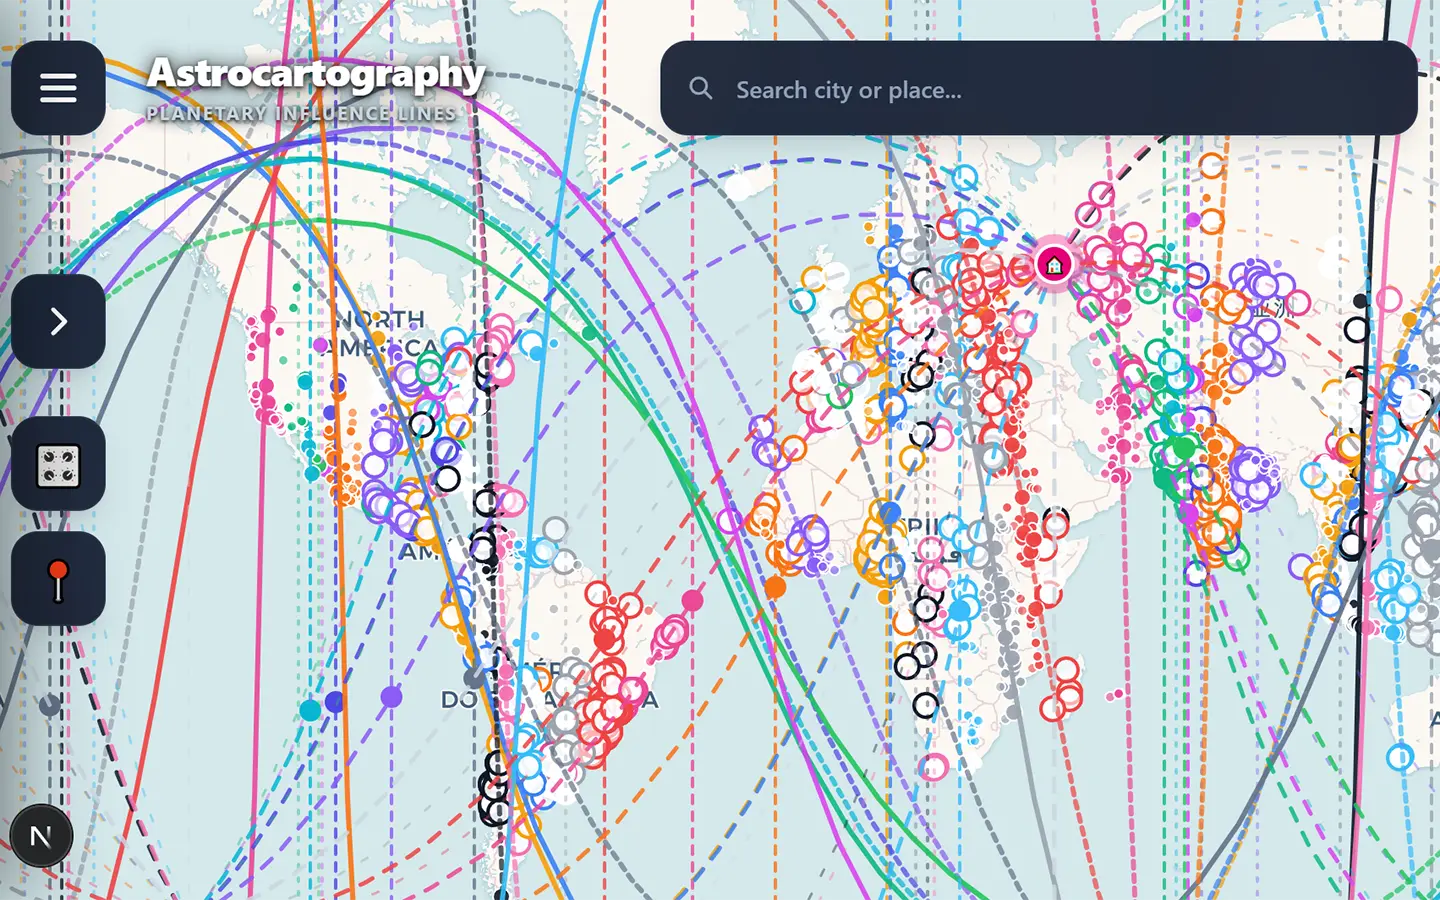Click the search field for city or place

[1038, 89]
